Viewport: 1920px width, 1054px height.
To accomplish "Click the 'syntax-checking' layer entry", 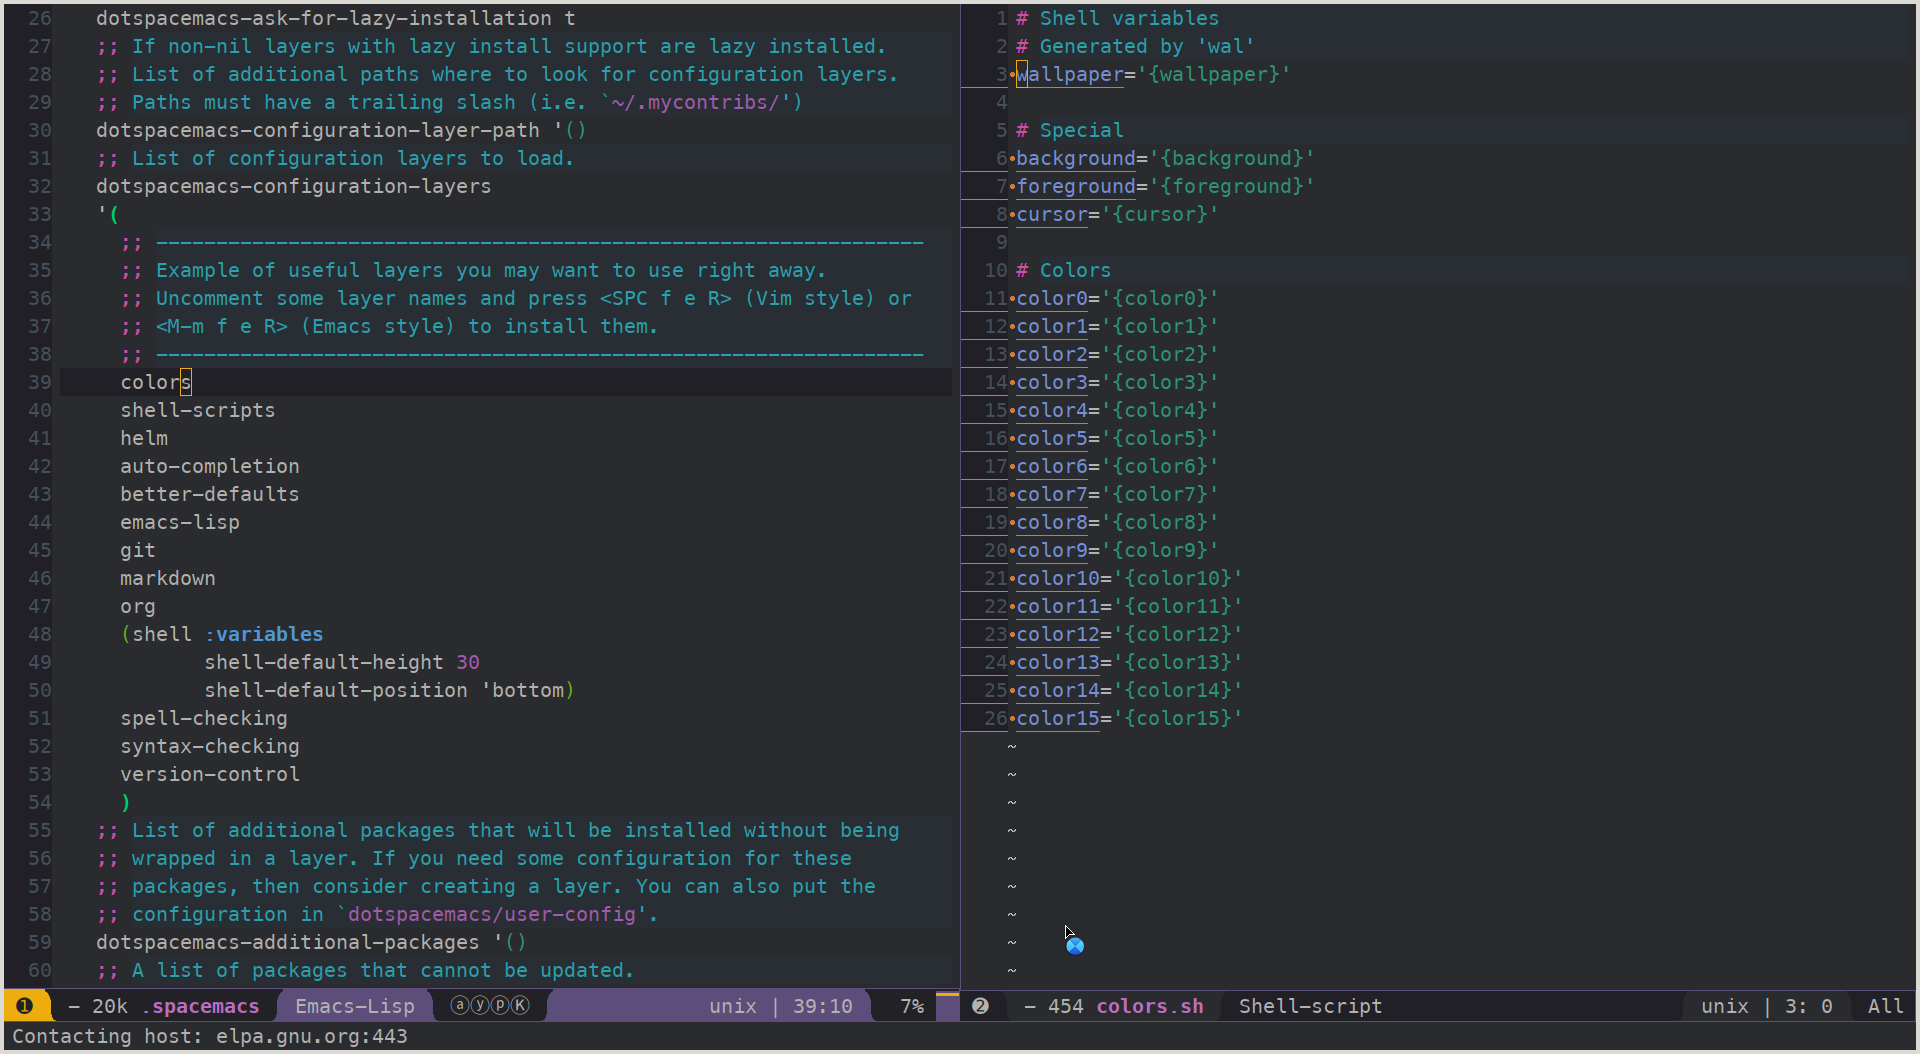I will pyautogui.click(x=210, y=746).
